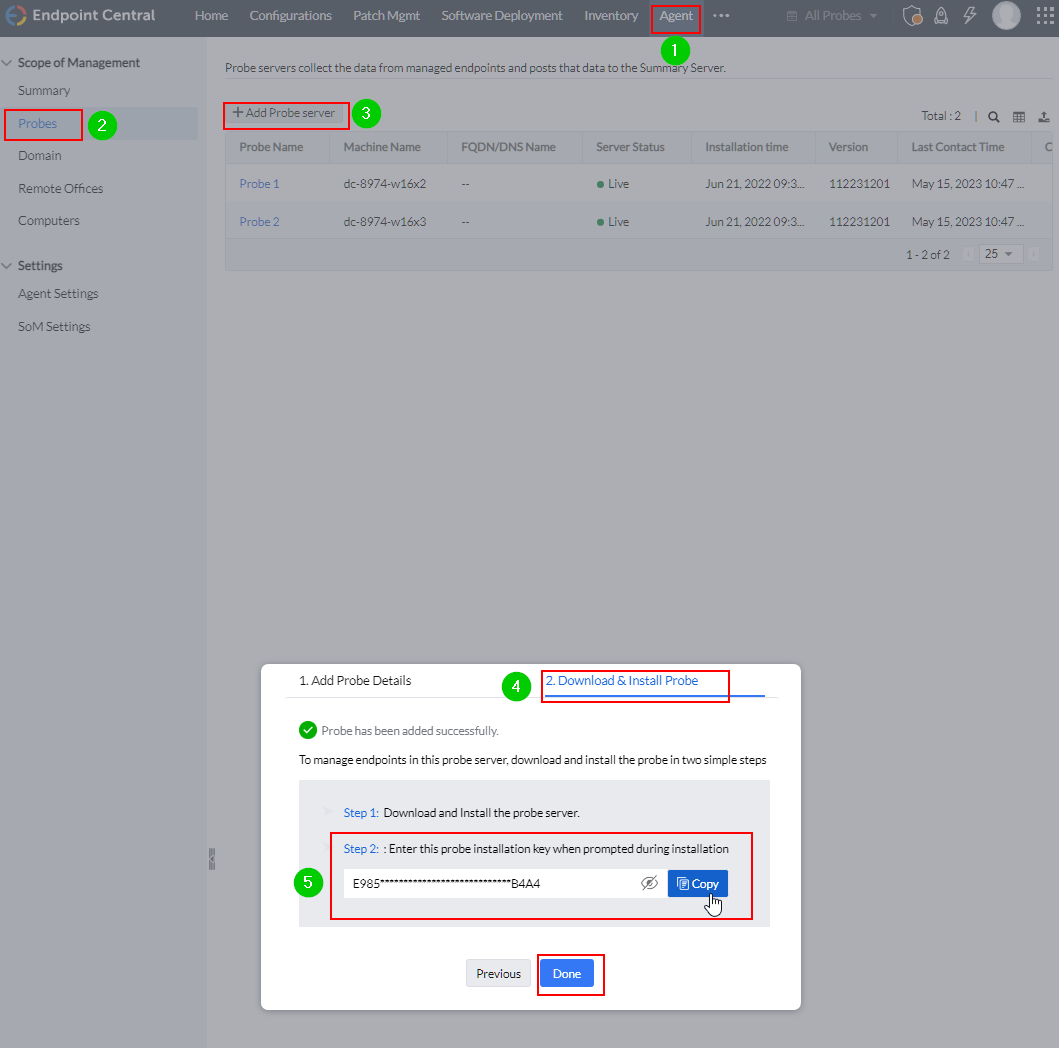The width and height of the screenshot is (1059, 1048).
Task: Sort by Last Contact Time column header
Action: pos(958,147)
